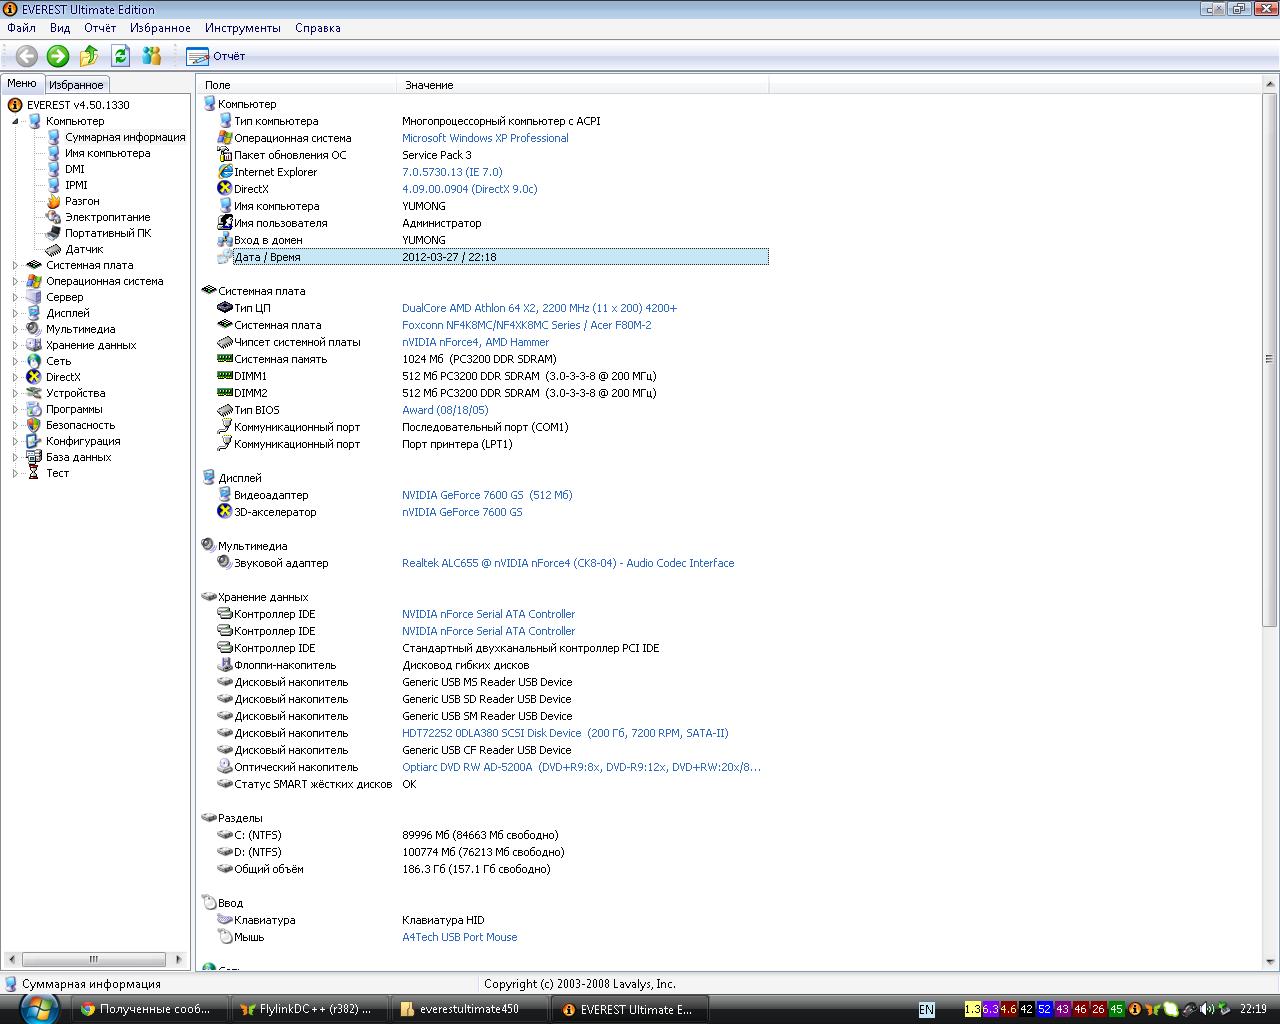Open the Инструменты menu
This screenshot has width=1280, height=1024.
(x=243, y=28)
